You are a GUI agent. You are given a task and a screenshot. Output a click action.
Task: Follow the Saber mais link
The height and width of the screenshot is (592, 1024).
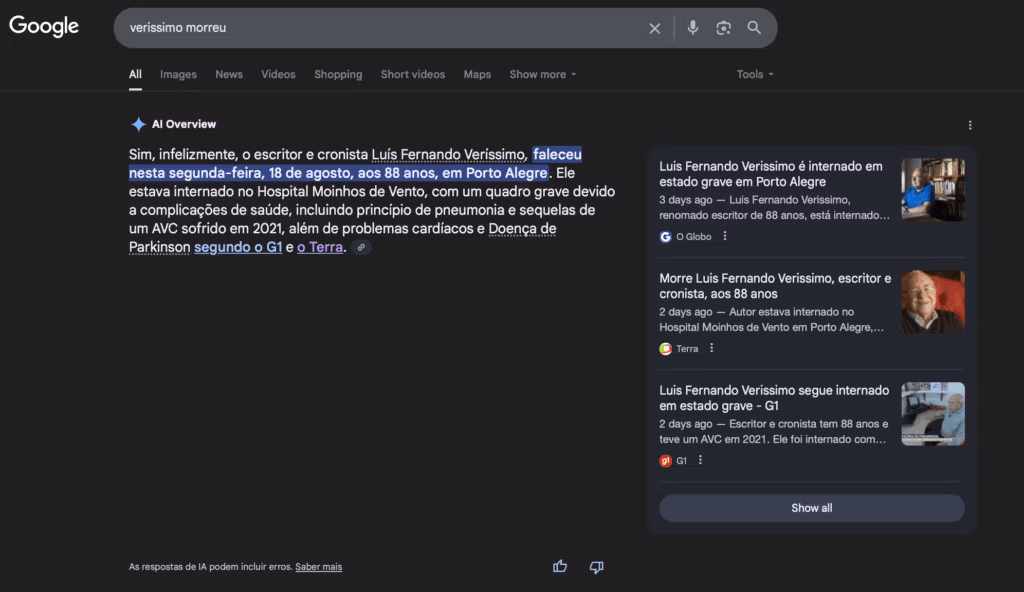(318, 567)
